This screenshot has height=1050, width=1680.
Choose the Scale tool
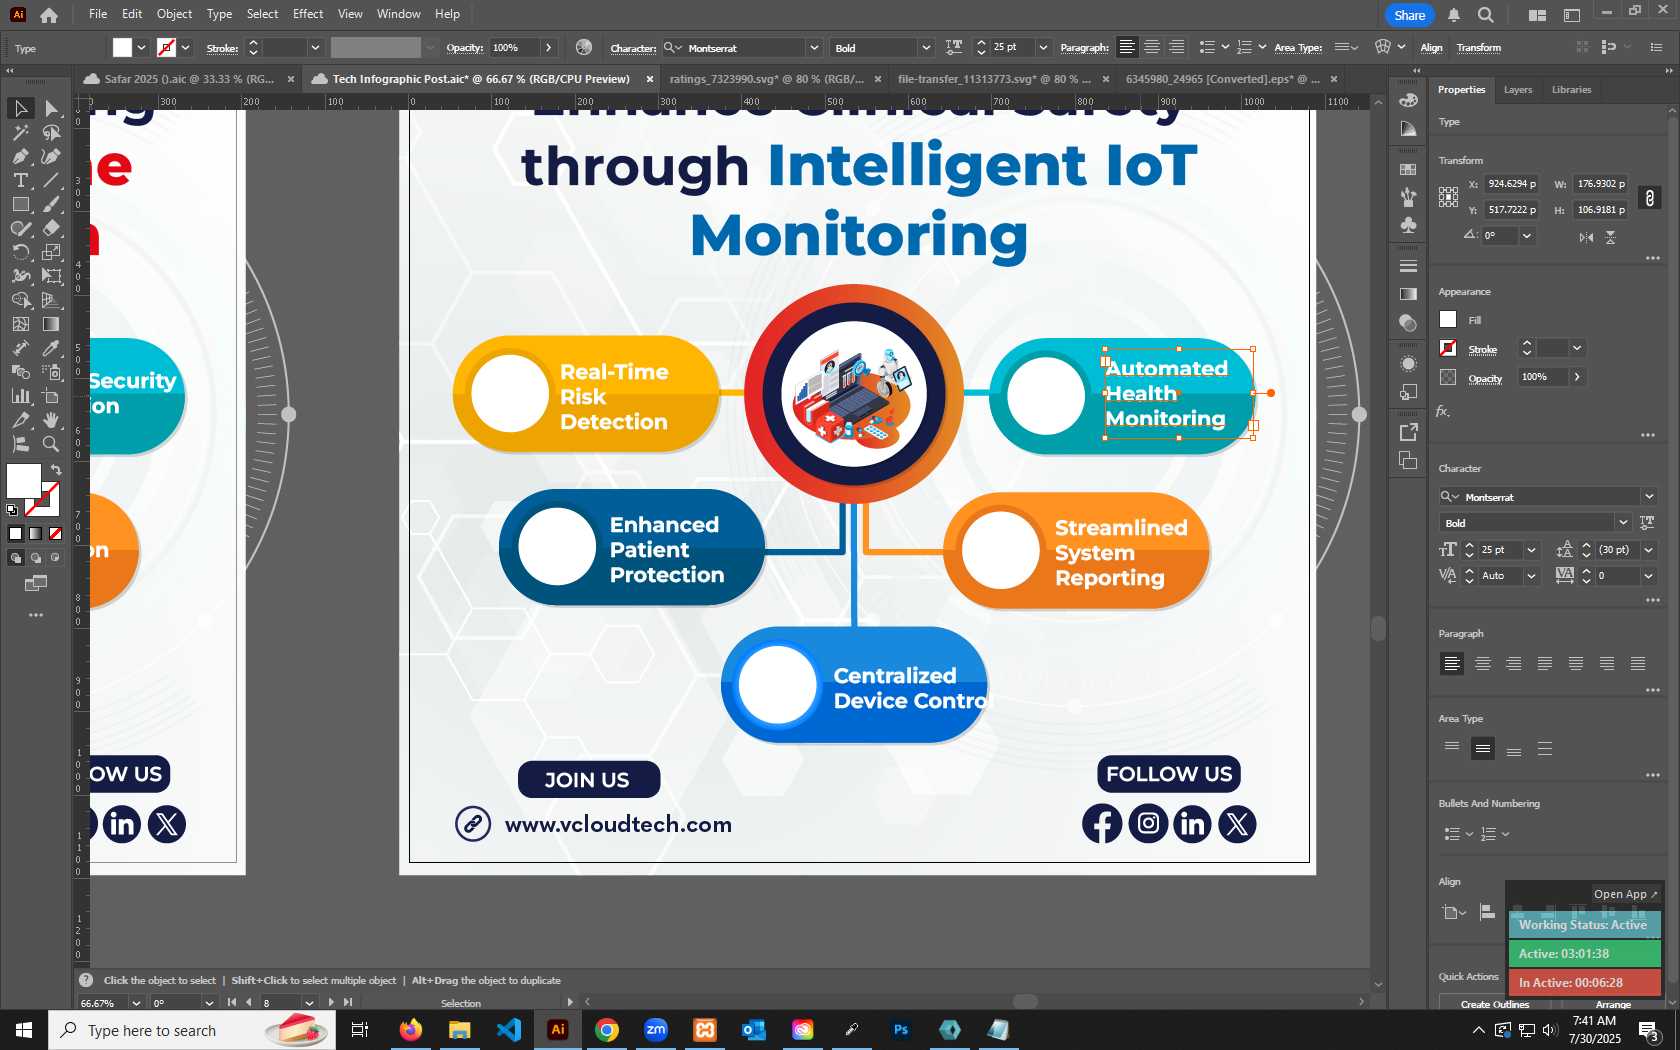(x=51, y=252)
